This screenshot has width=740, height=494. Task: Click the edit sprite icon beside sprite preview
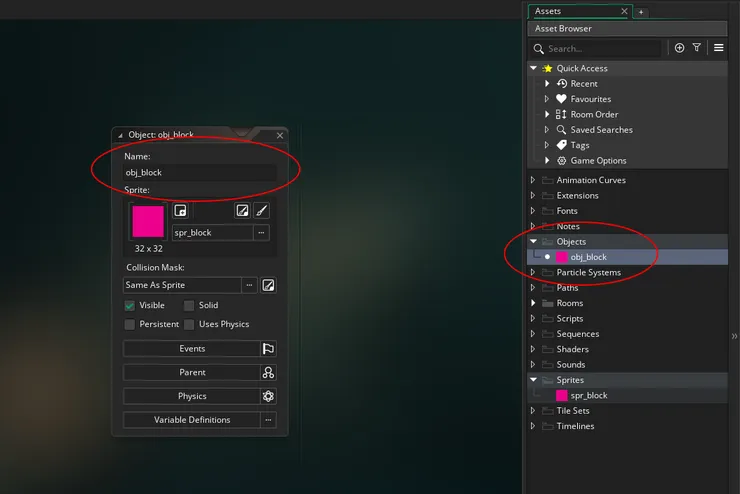(x=242, y=210)
